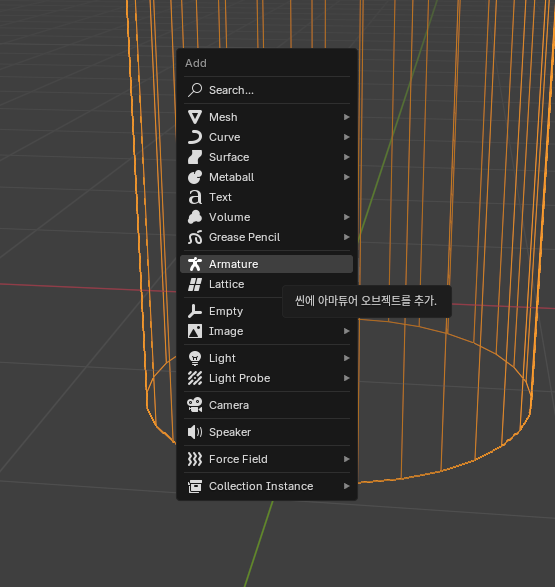Click the Surface icon

tap(195, 157)
